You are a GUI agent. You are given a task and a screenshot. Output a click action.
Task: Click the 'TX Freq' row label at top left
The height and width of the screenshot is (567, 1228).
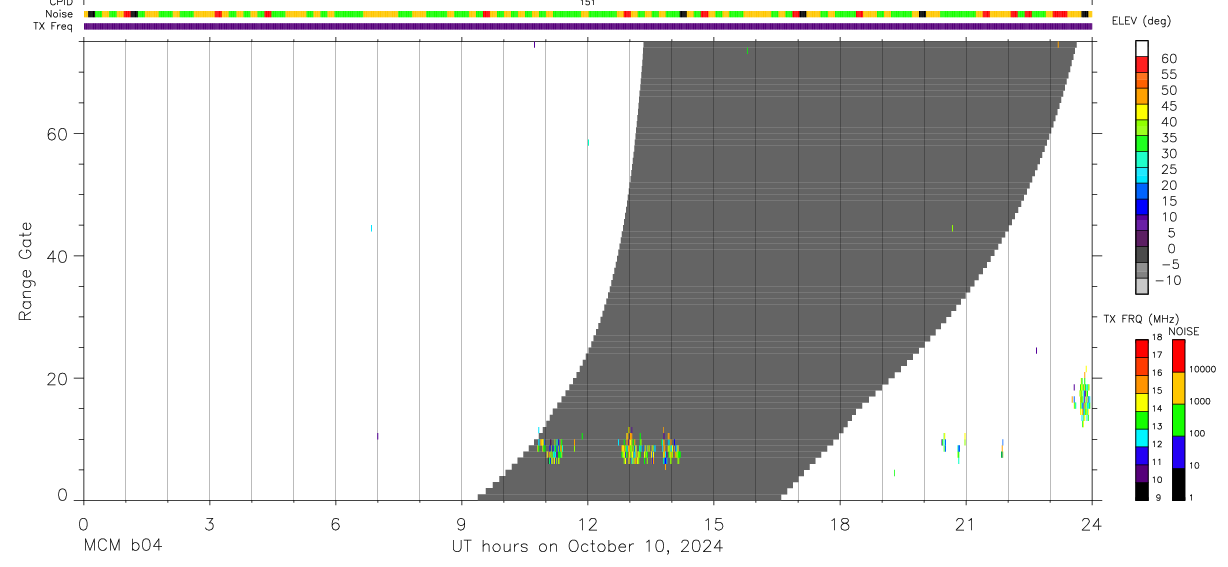pos(54,26)
